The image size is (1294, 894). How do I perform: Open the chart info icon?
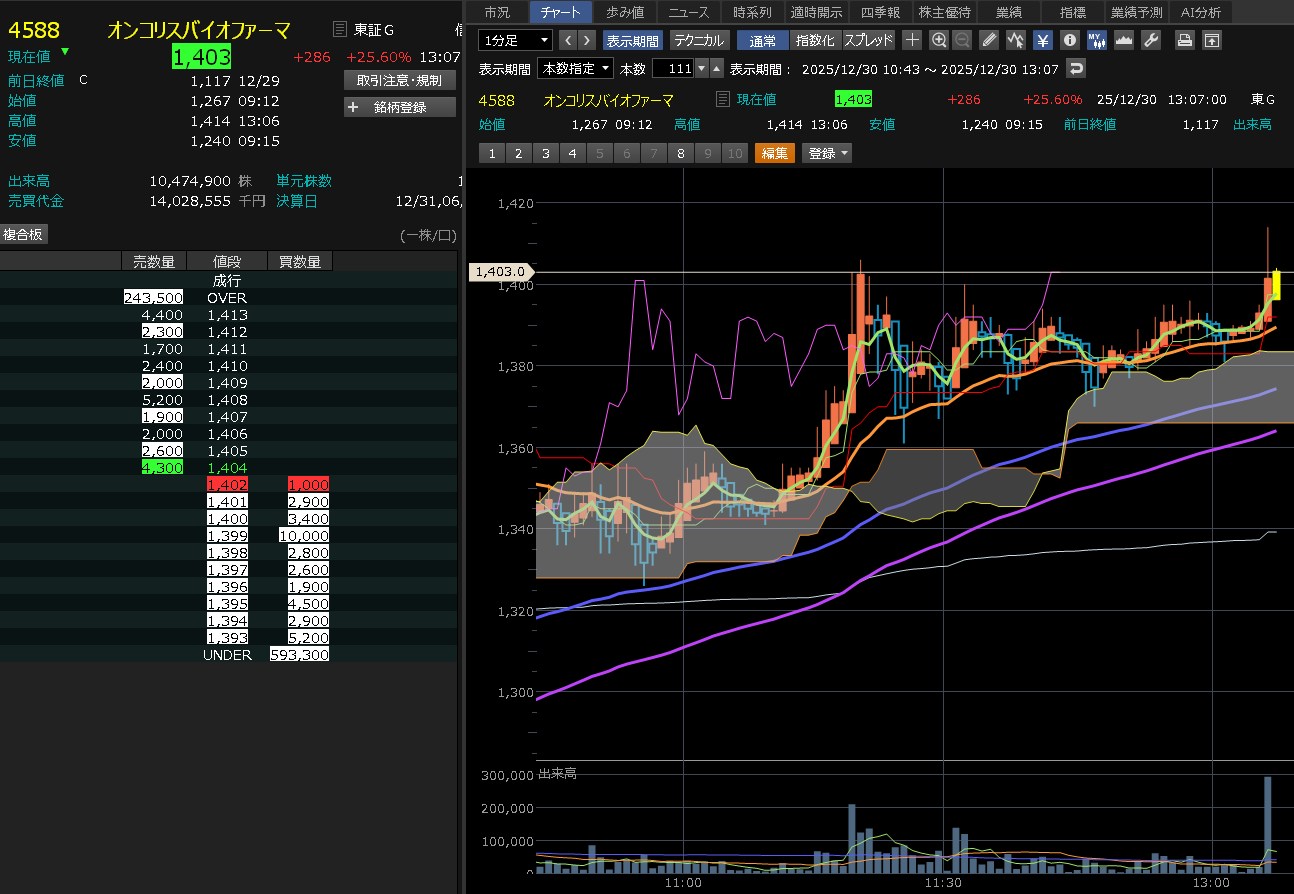[1069, 40]
